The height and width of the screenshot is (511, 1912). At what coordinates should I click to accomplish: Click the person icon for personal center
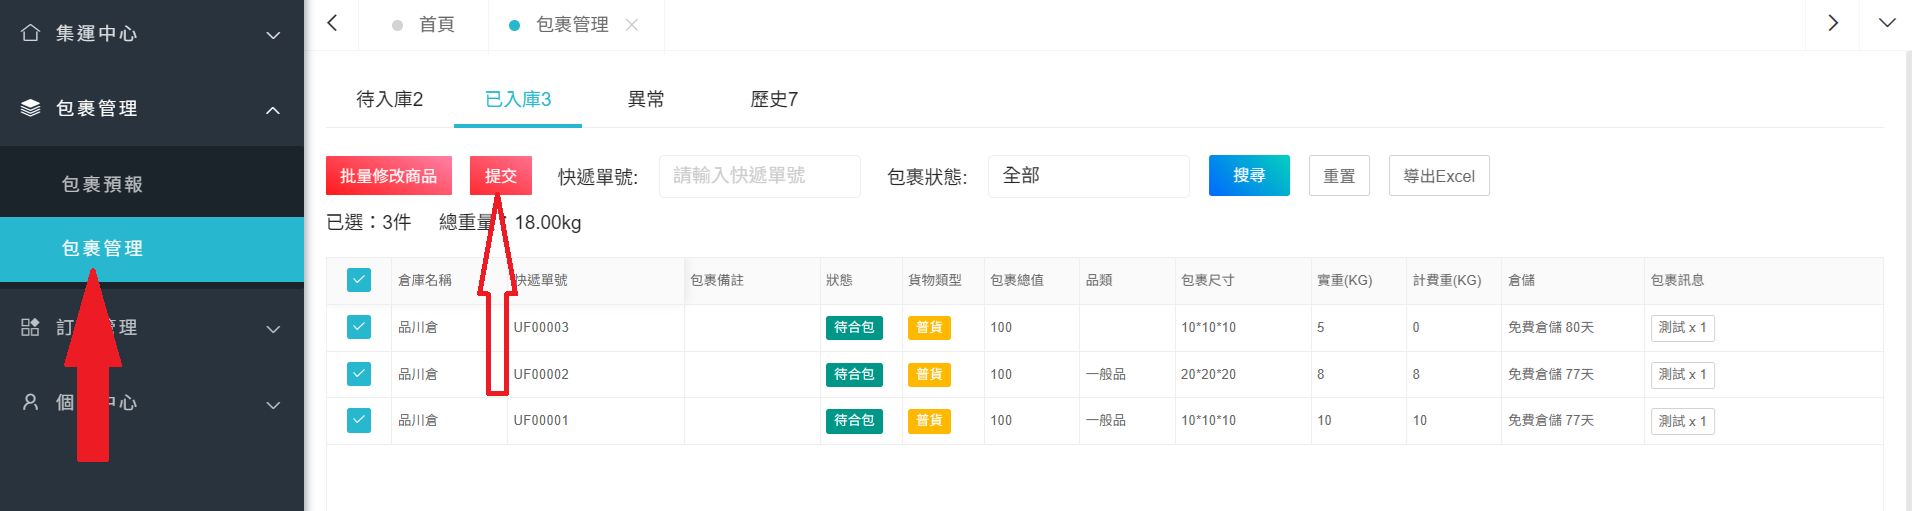(x=30, y=402)
